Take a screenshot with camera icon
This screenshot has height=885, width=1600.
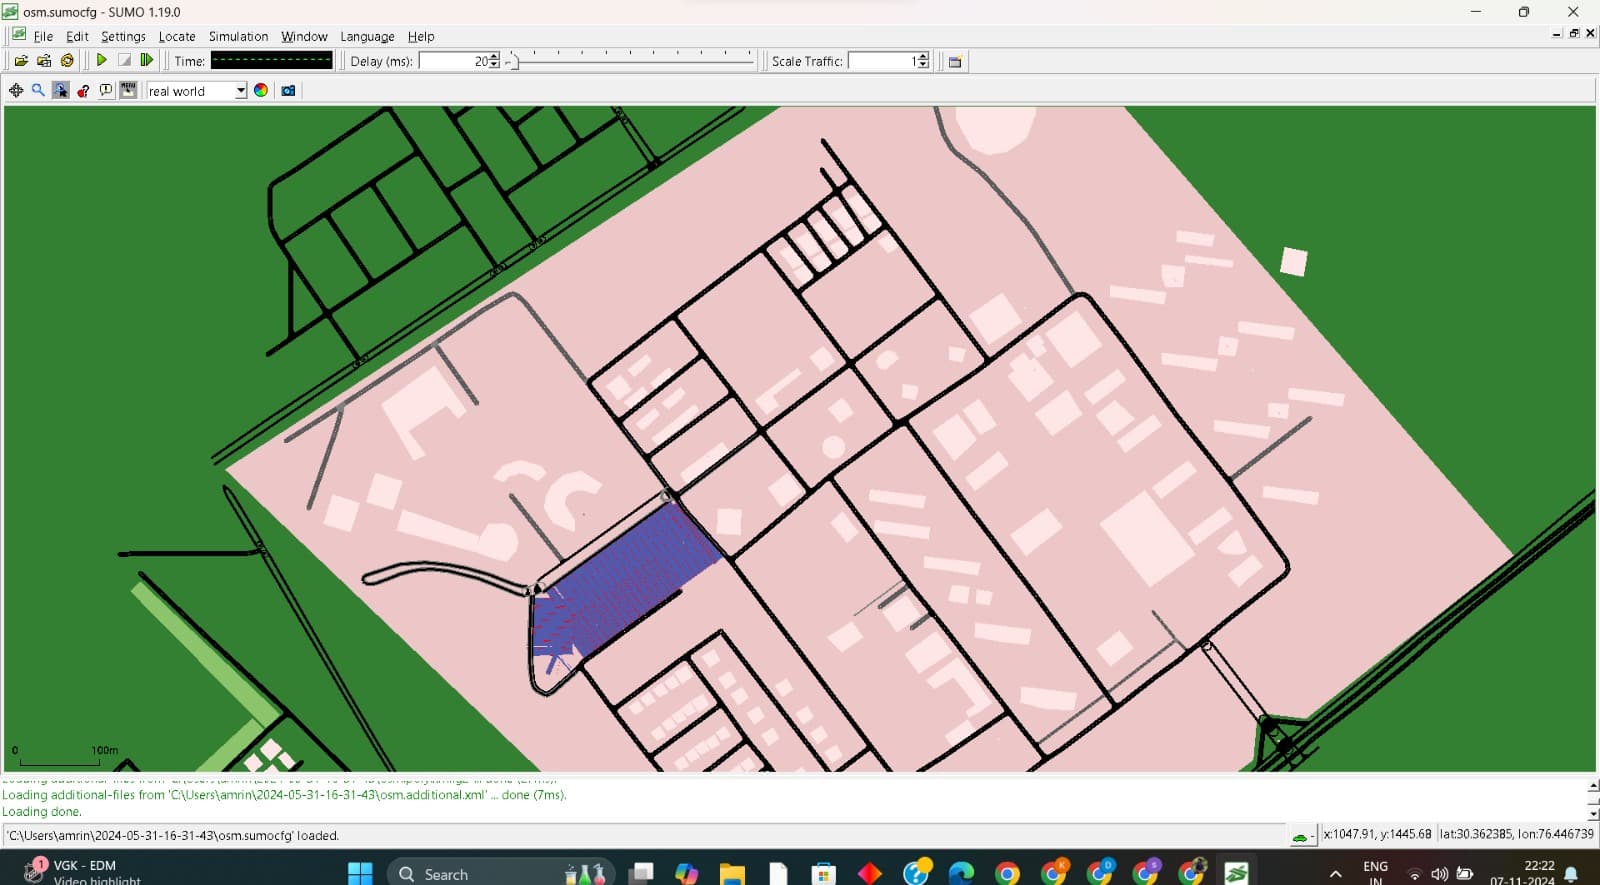tap(288, 90)
